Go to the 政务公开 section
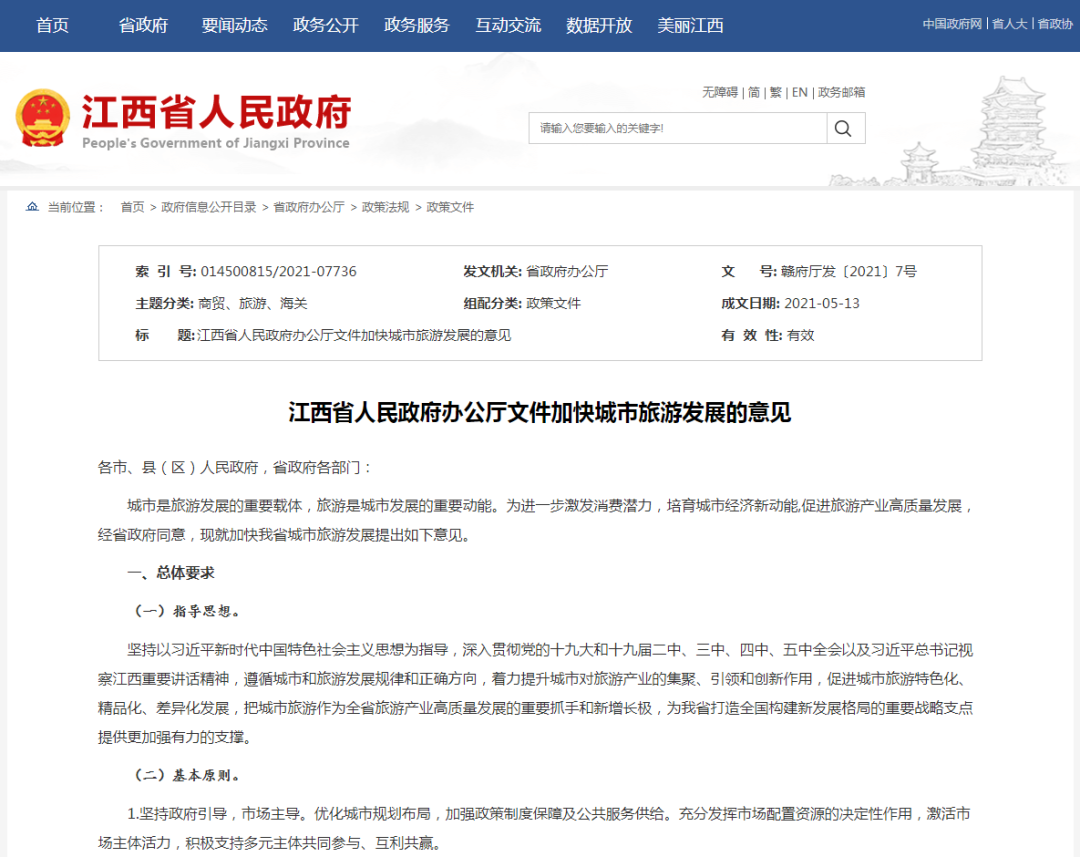1080x857 pixels. [325, 26]
